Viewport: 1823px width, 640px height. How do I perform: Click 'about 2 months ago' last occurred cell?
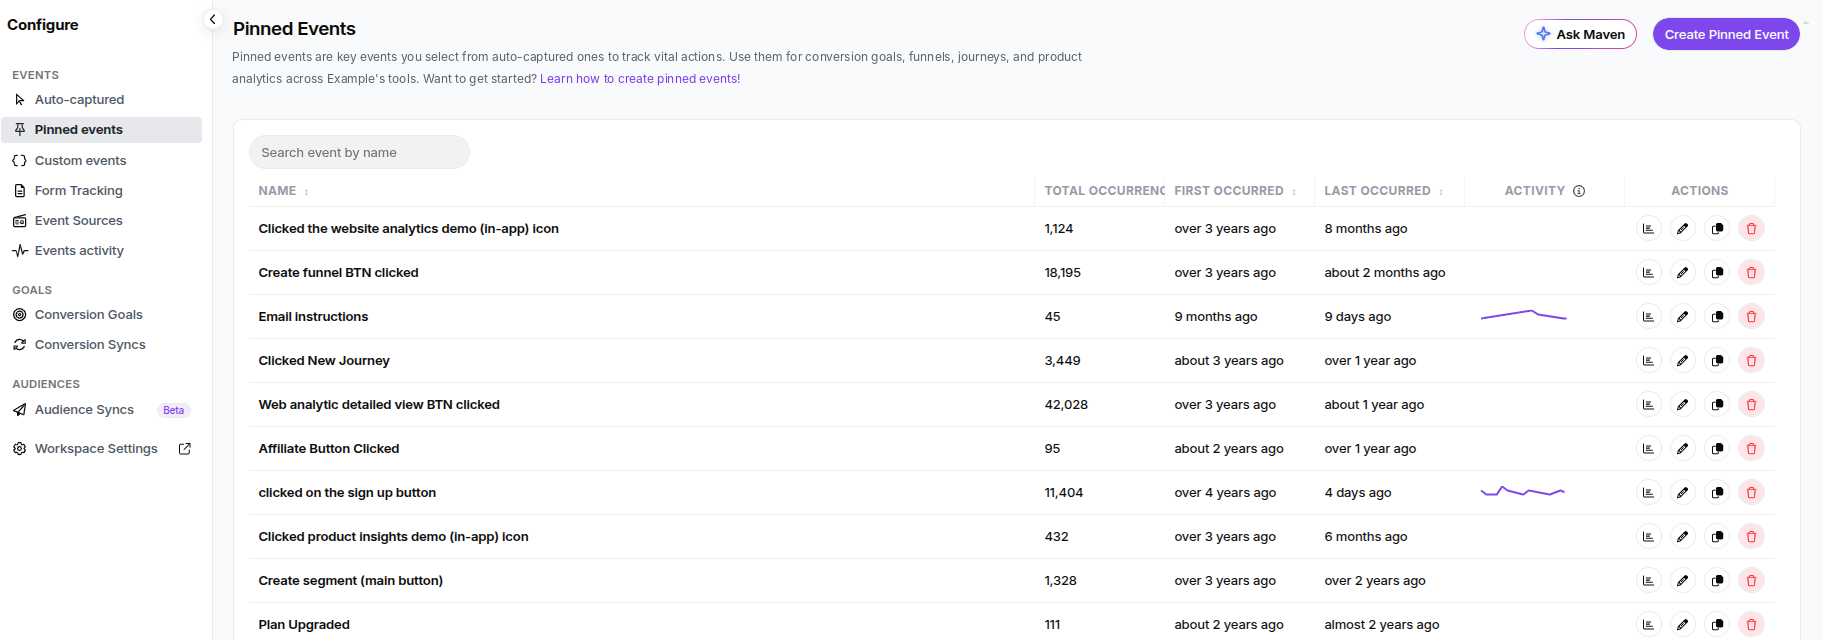(1385, 273)
